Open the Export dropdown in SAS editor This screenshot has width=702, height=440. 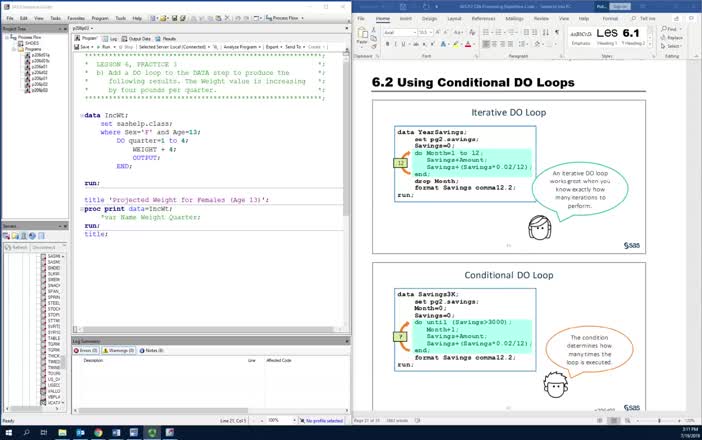coord(280,47)
